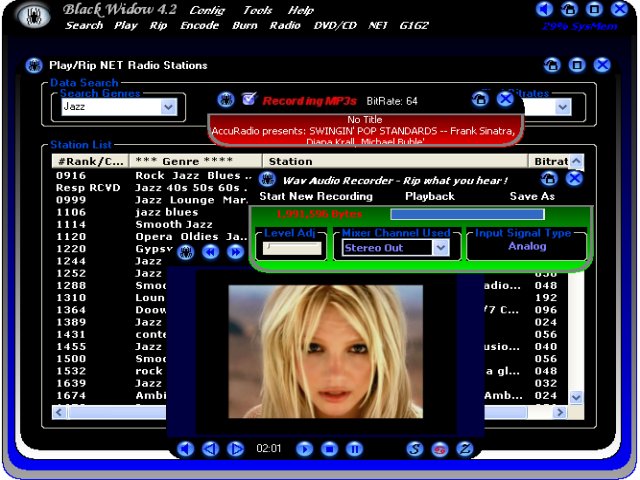The height and width of the screenshot is (480, 640).
Task: Open the DVD/CD menu item
Action: pos(335,25)
